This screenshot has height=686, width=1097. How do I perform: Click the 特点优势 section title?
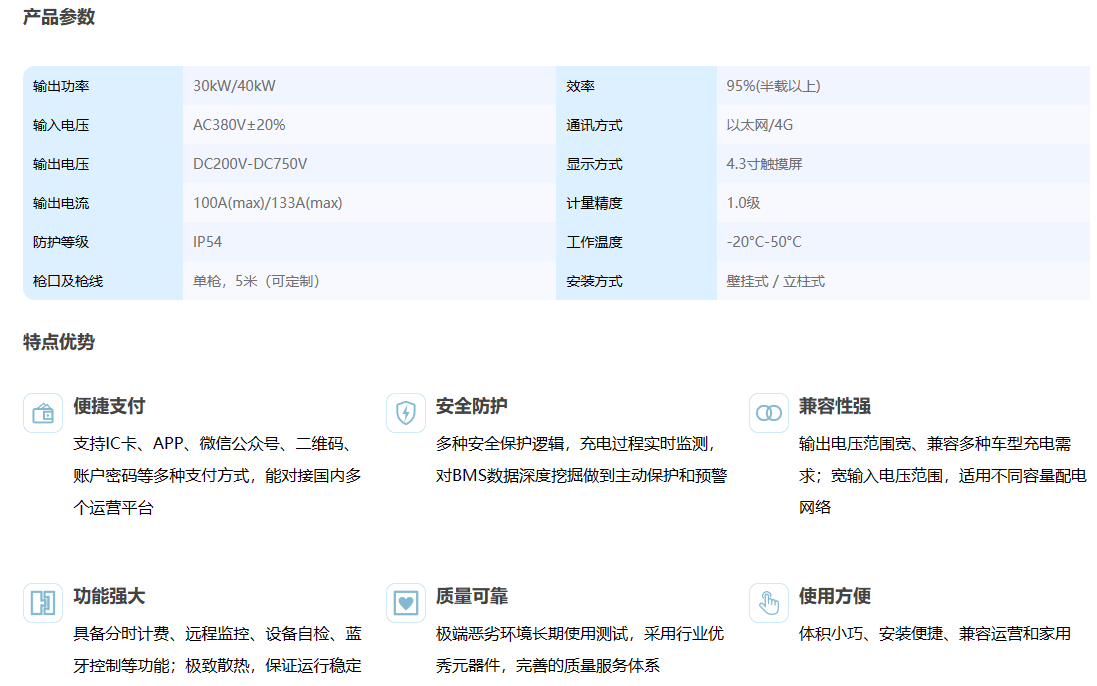[x=59, y=342]
